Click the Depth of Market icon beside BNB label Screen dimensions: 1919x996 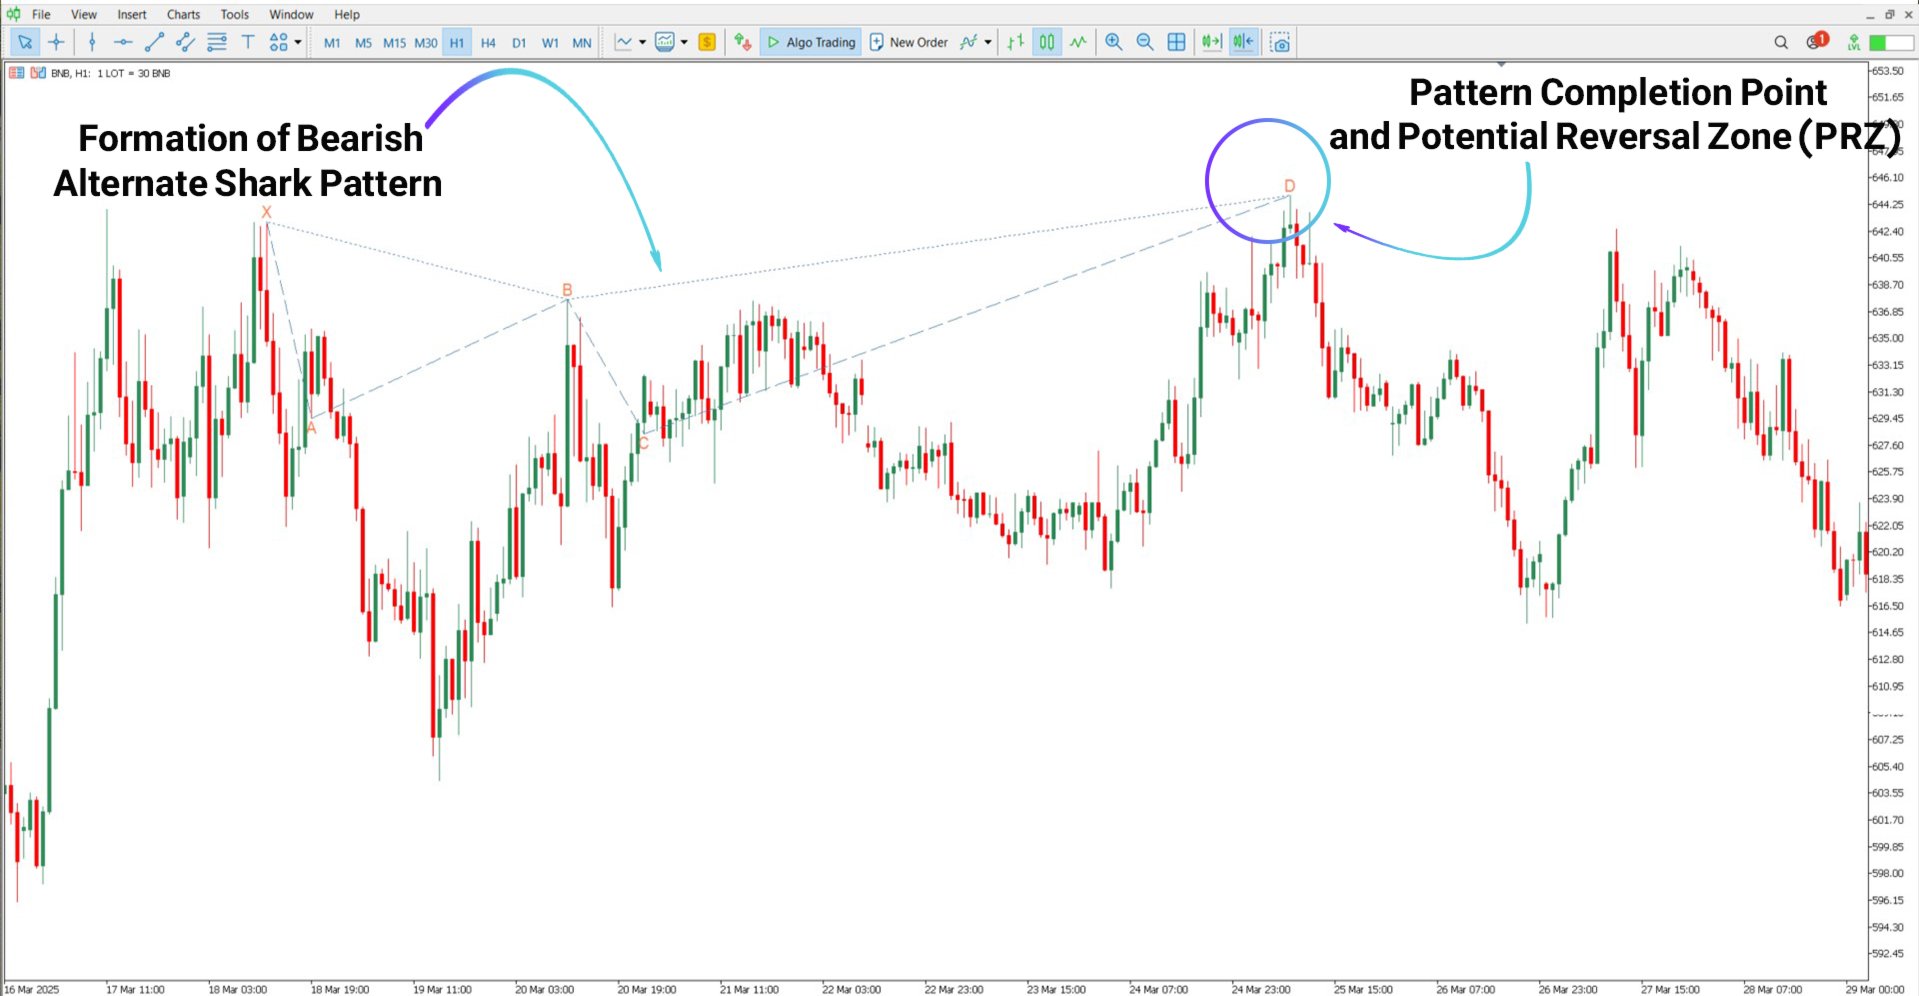click(x=16, y=73)
